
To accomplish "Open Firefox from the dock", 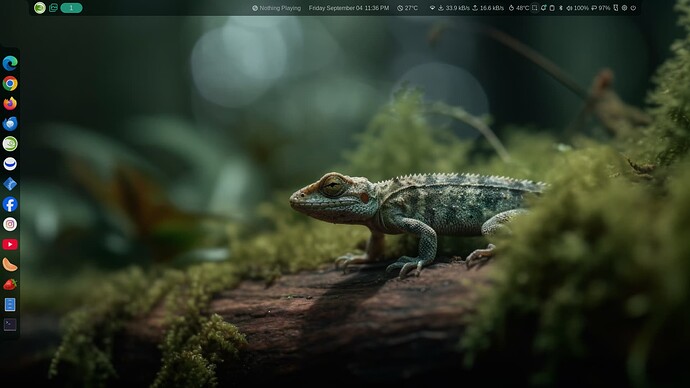I will point(10,103).
